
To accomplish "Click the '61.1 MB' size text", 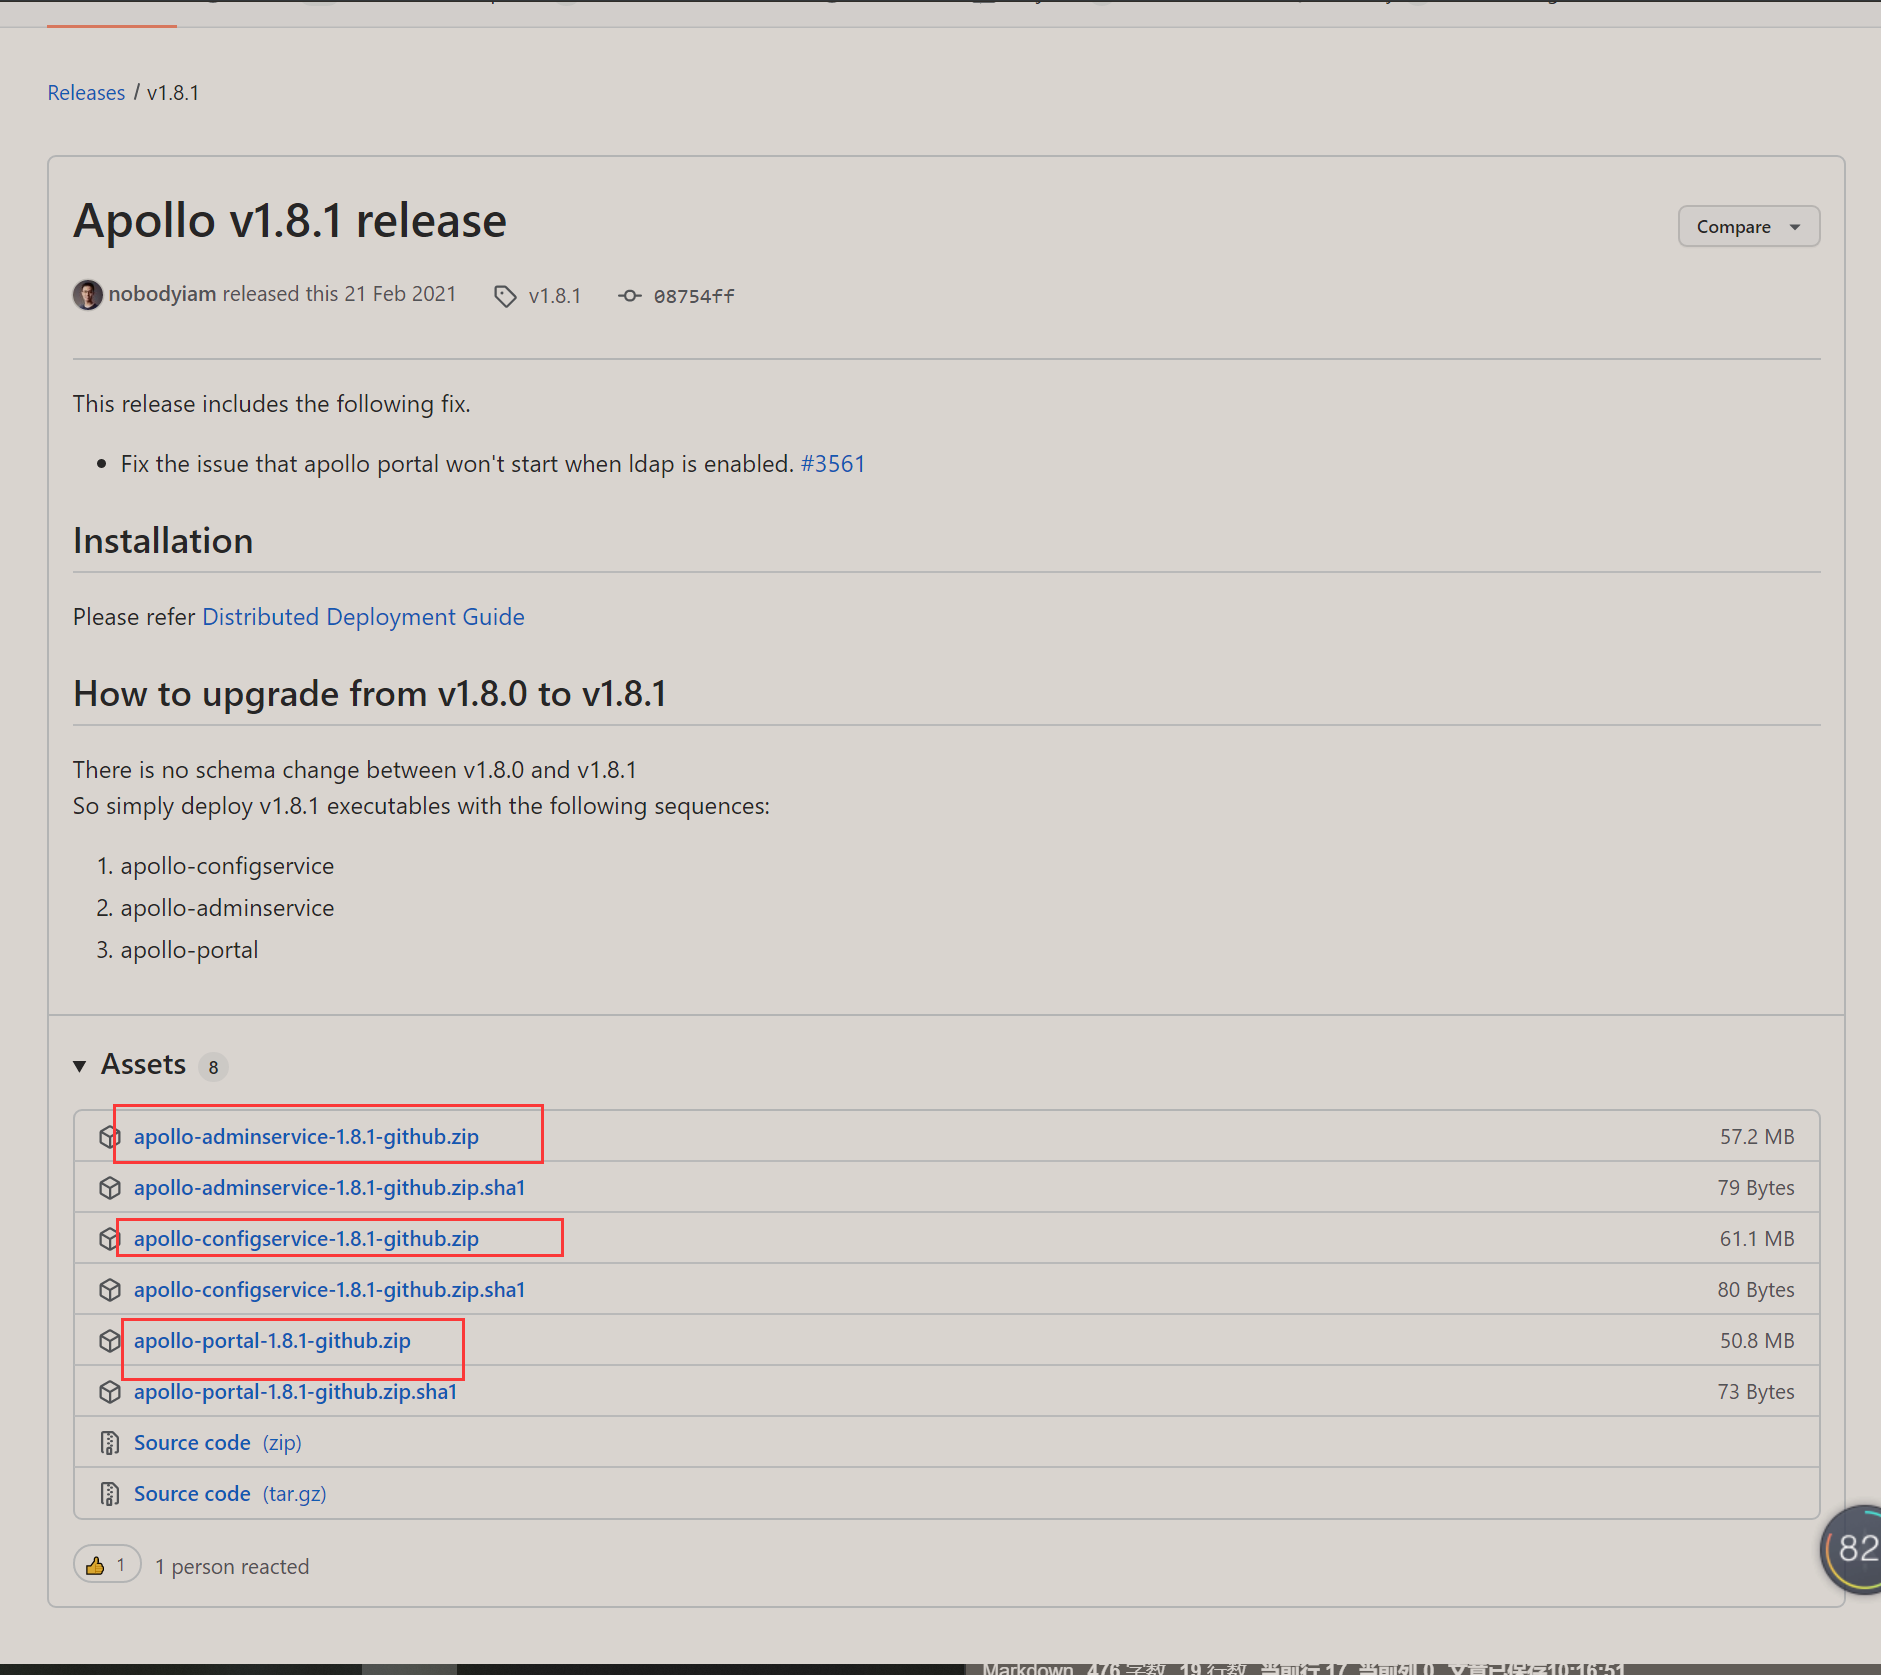I will click(1757, 1239).
